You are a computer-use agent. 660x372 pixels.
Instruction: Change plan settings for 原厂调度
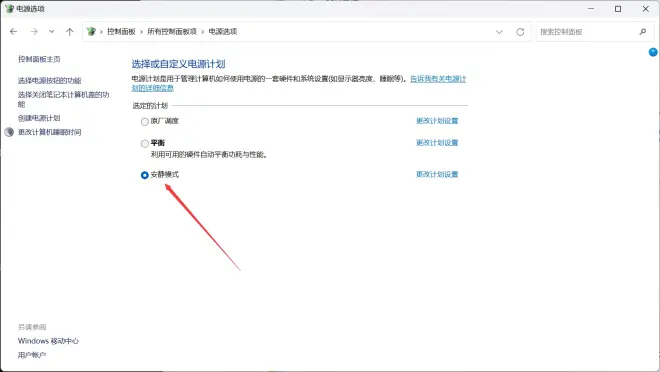[437, 121]
